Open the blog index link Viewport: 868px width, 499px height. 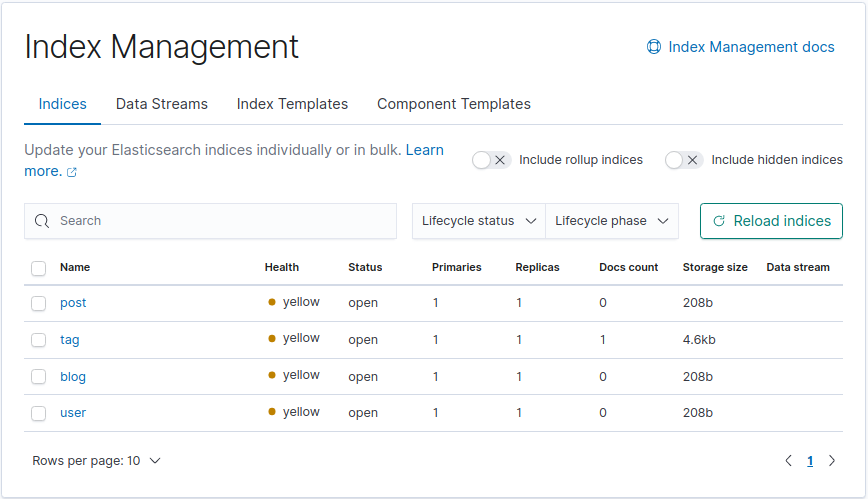pos(73,377)
